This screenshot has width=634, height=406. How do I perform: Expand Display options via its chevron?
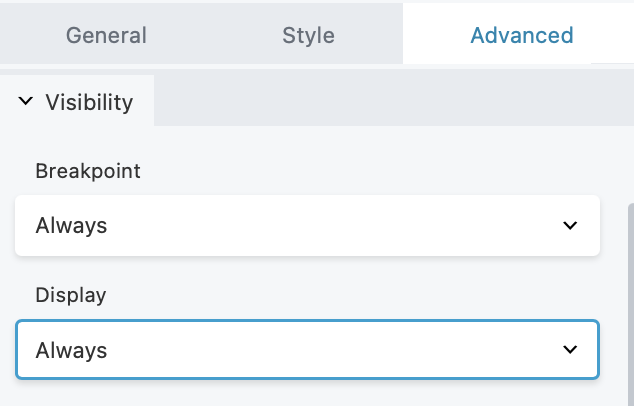tap(570, 350)
